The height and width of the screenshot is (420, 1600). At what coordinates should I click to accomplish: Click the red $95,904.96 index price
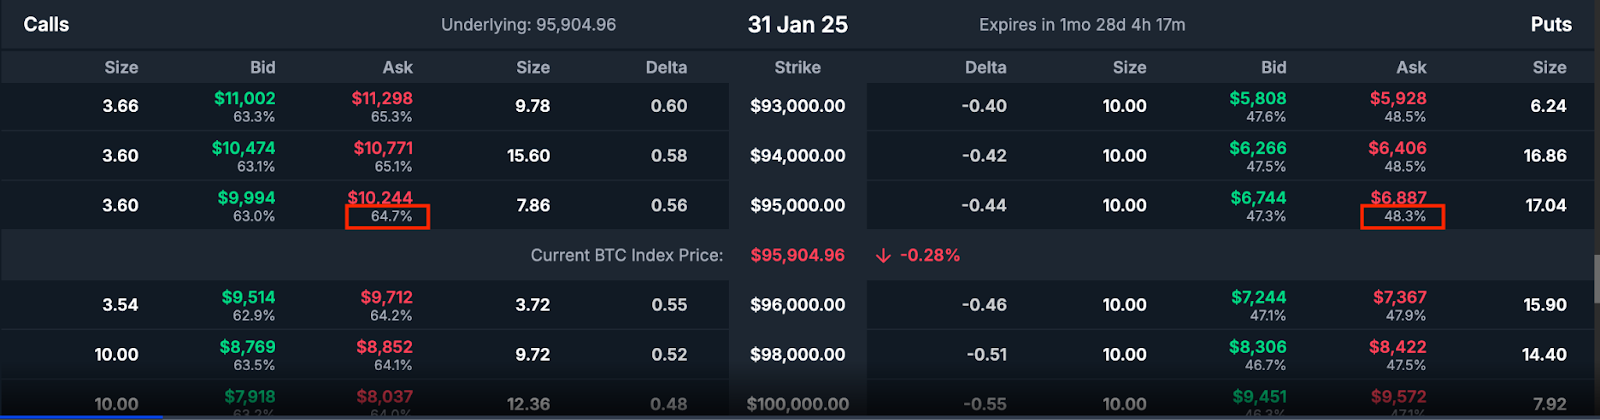pos(797,256)
